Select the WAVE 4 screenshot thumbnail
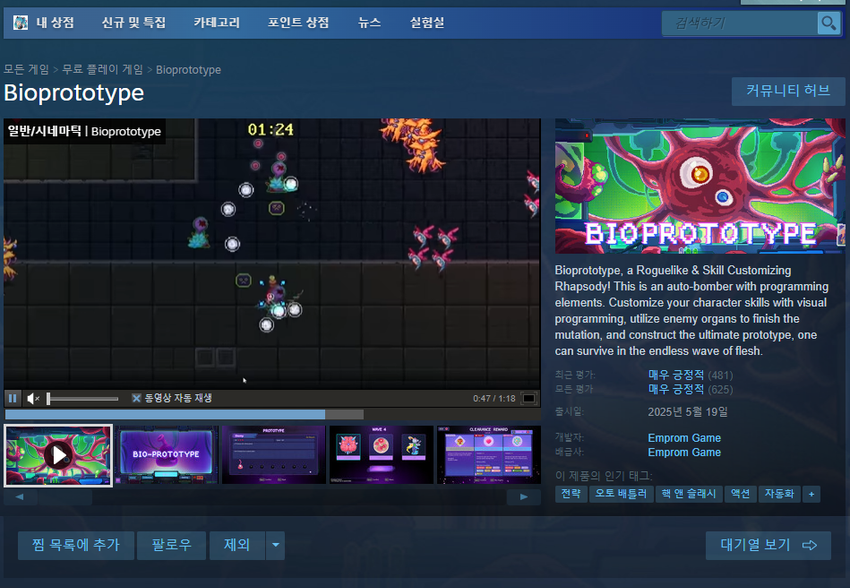Image resolution: width=850 pixels, height=588 pixels. click(x=381, y=455)
